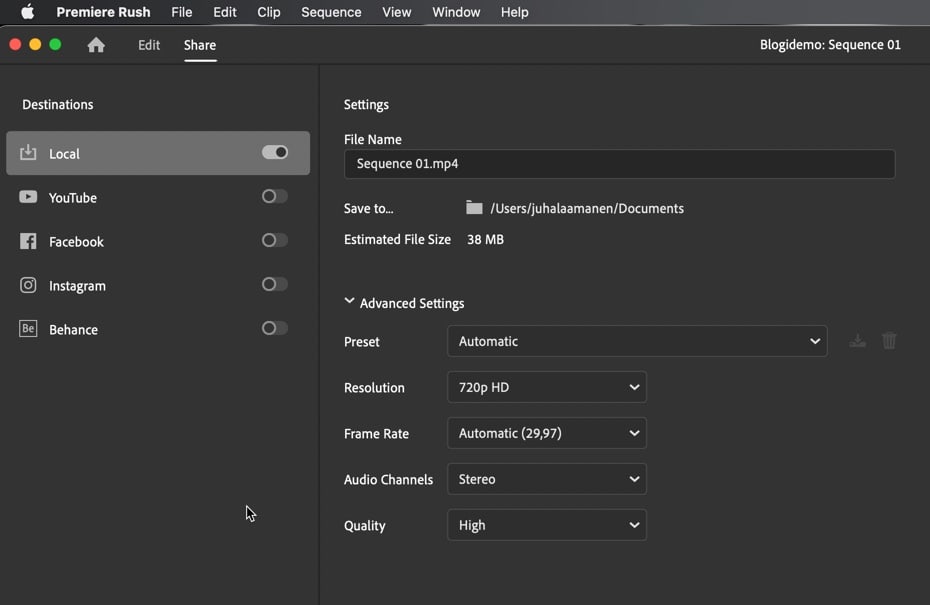Select the Behance destination row label
This screenshot has height=605, width=930.
pos(74,329)
